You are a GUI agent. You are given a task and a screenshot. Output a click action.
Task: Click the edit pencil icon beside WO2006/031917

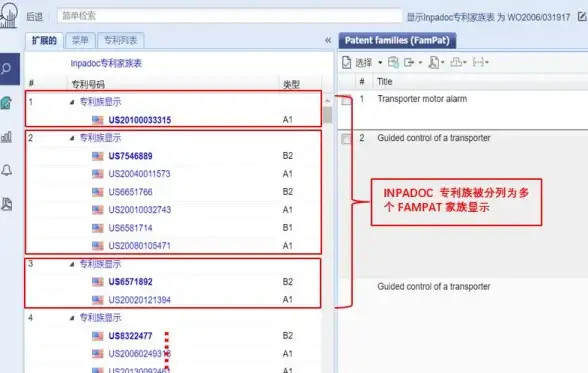pos(582,16)
